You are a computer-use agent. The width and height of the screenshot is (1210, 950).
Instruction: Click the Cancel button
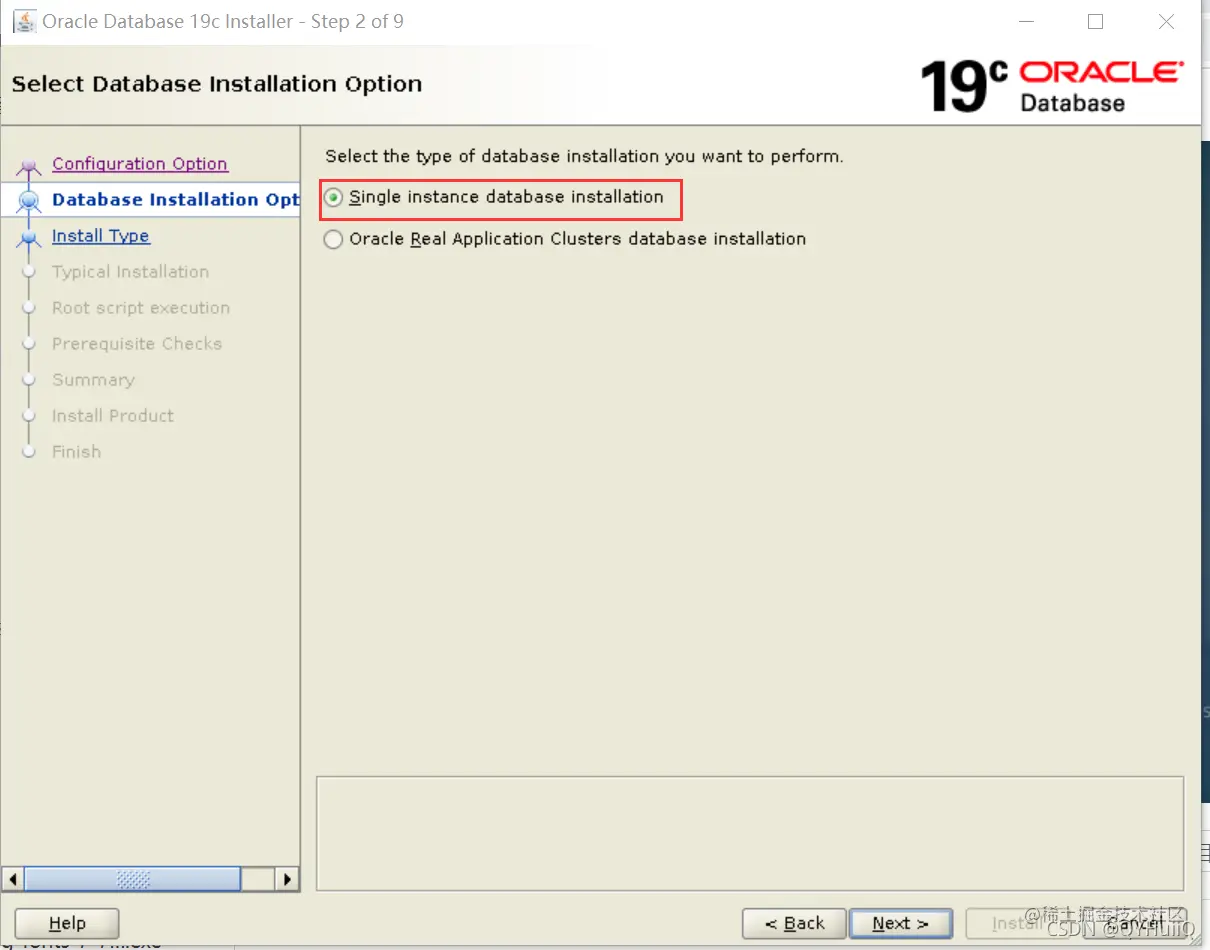1136,923
